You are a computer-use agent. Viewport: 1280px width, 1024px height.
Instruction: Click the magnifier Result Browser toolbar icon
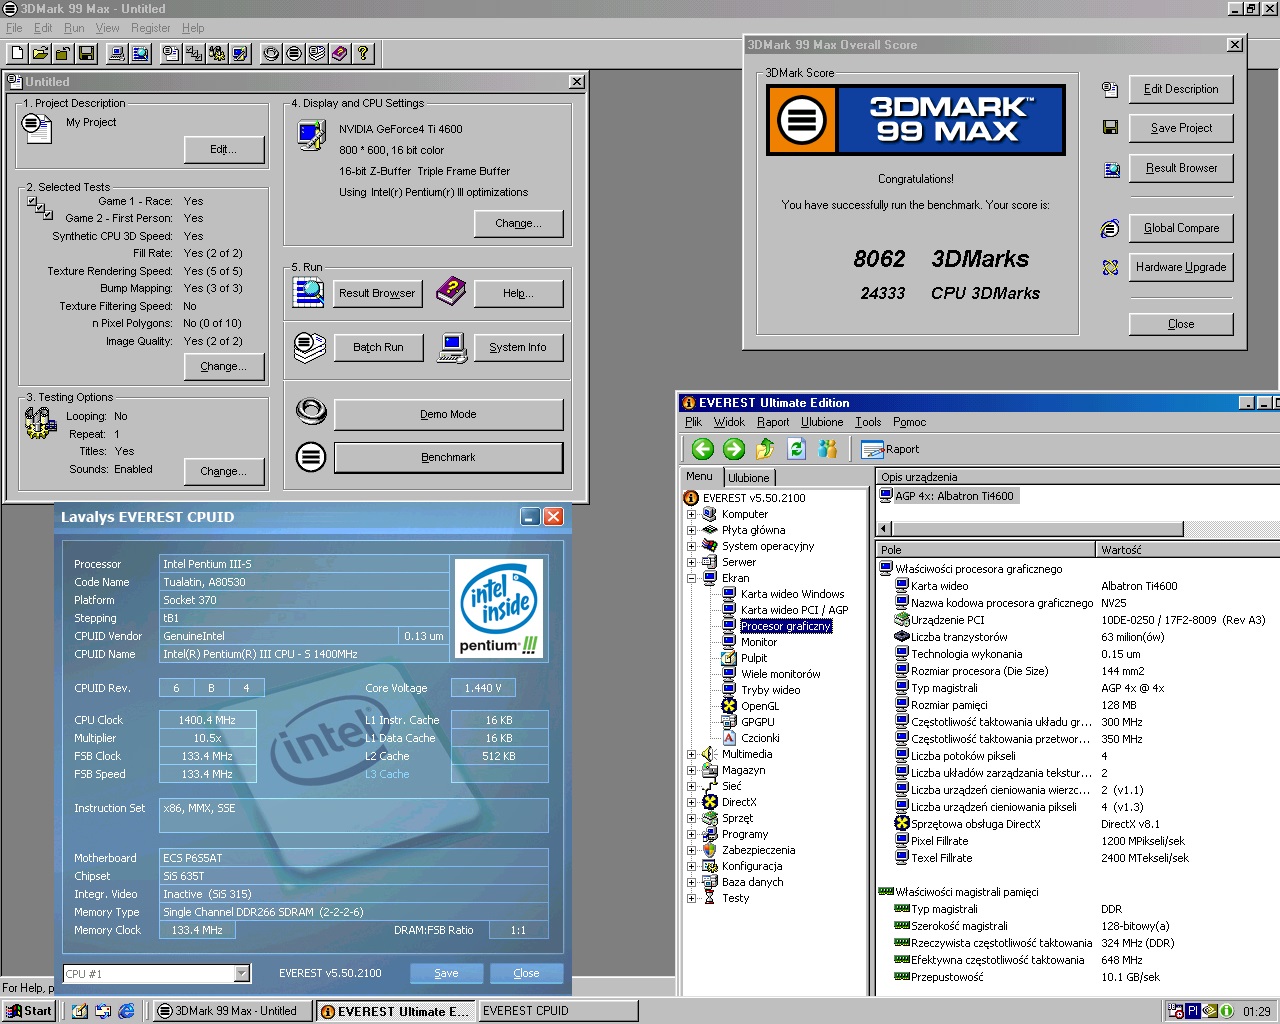pos(140,53)
